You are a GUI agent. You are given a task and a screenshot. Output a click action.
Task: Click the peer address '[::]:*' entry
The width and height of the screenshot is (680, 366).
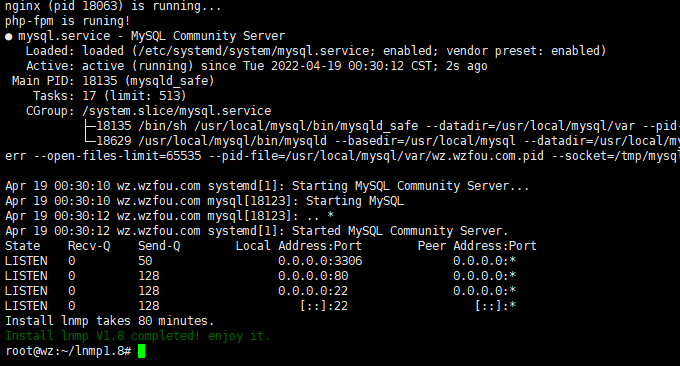pyautogui.click(x=495, y=306)
